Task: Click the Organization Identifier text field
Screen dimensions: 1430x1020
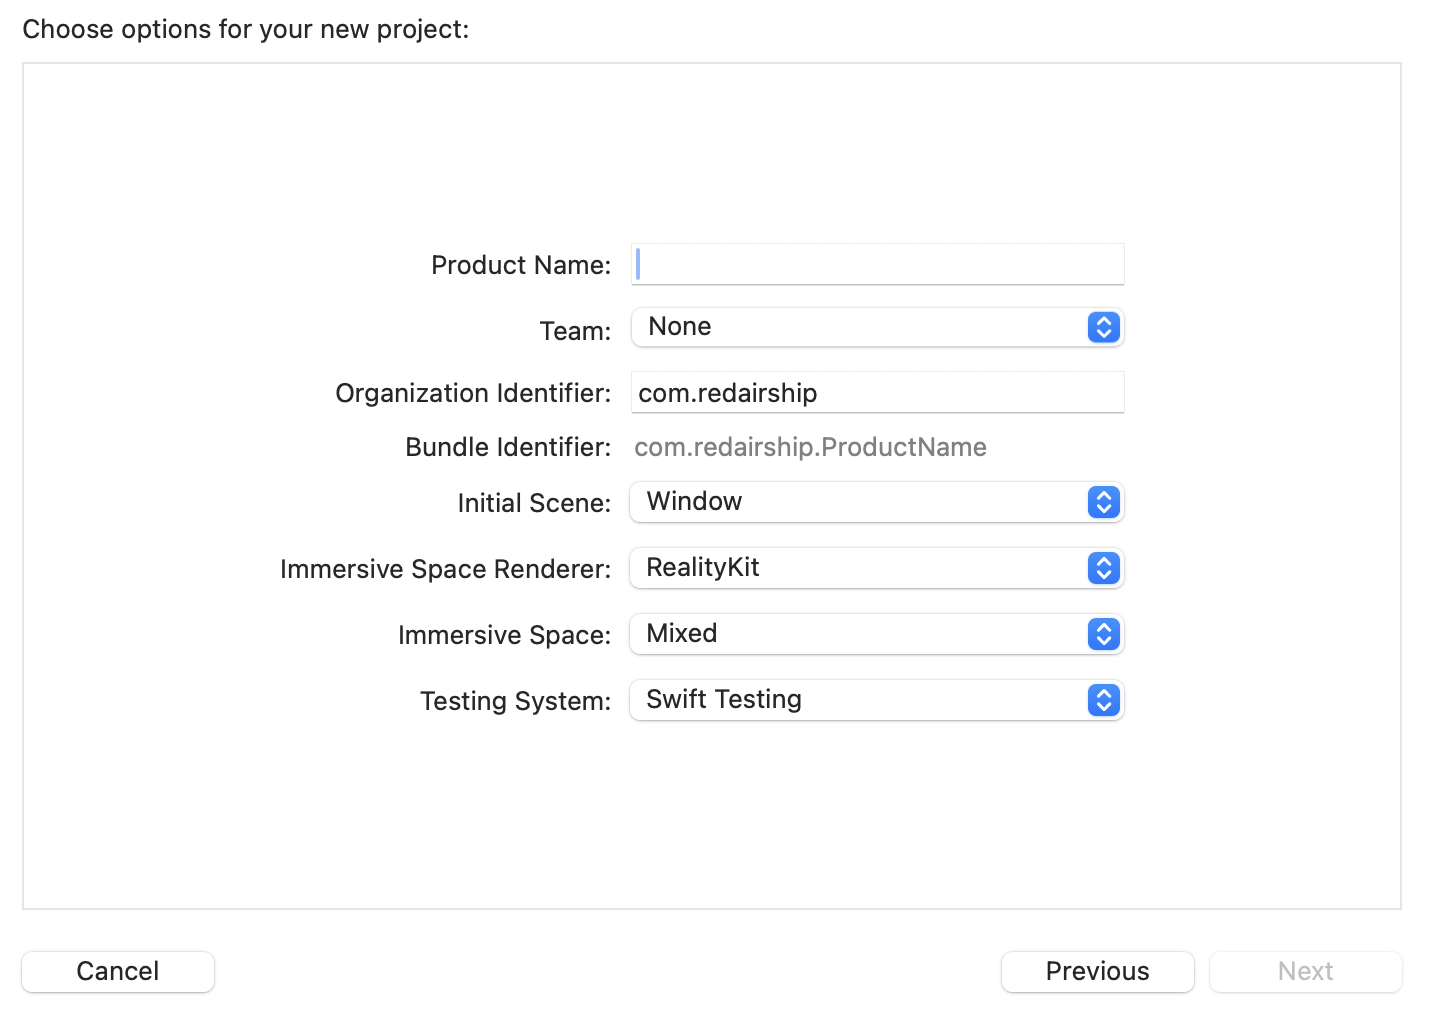Action: point(878,392)
